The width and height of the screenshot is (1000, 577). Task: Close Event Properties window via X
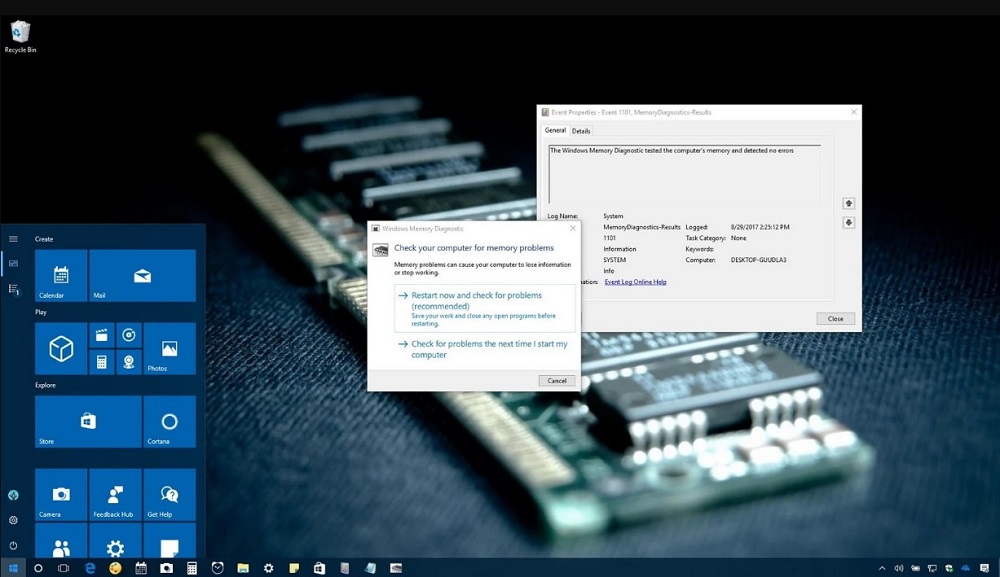click(x=854, y=112)
